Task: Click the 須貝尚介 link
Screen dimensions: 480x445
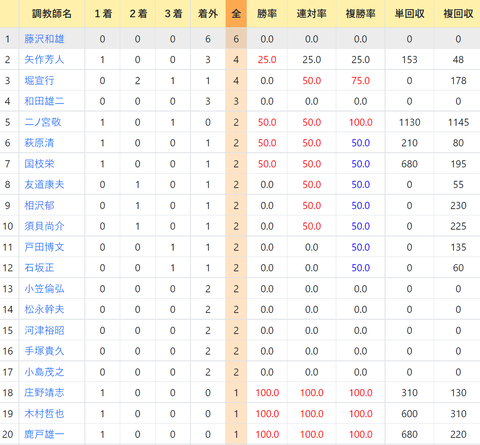Action: (x=44, y=226)
